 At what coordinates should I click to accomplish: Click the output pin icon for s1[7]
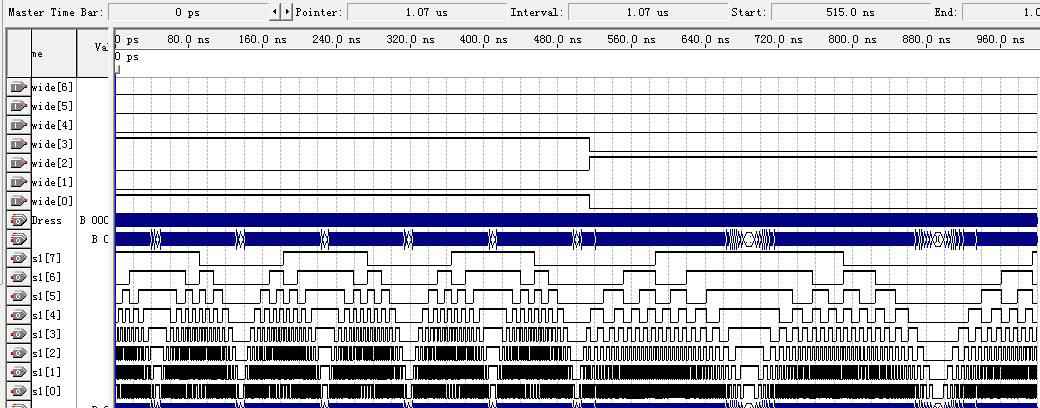click(18, 258)
